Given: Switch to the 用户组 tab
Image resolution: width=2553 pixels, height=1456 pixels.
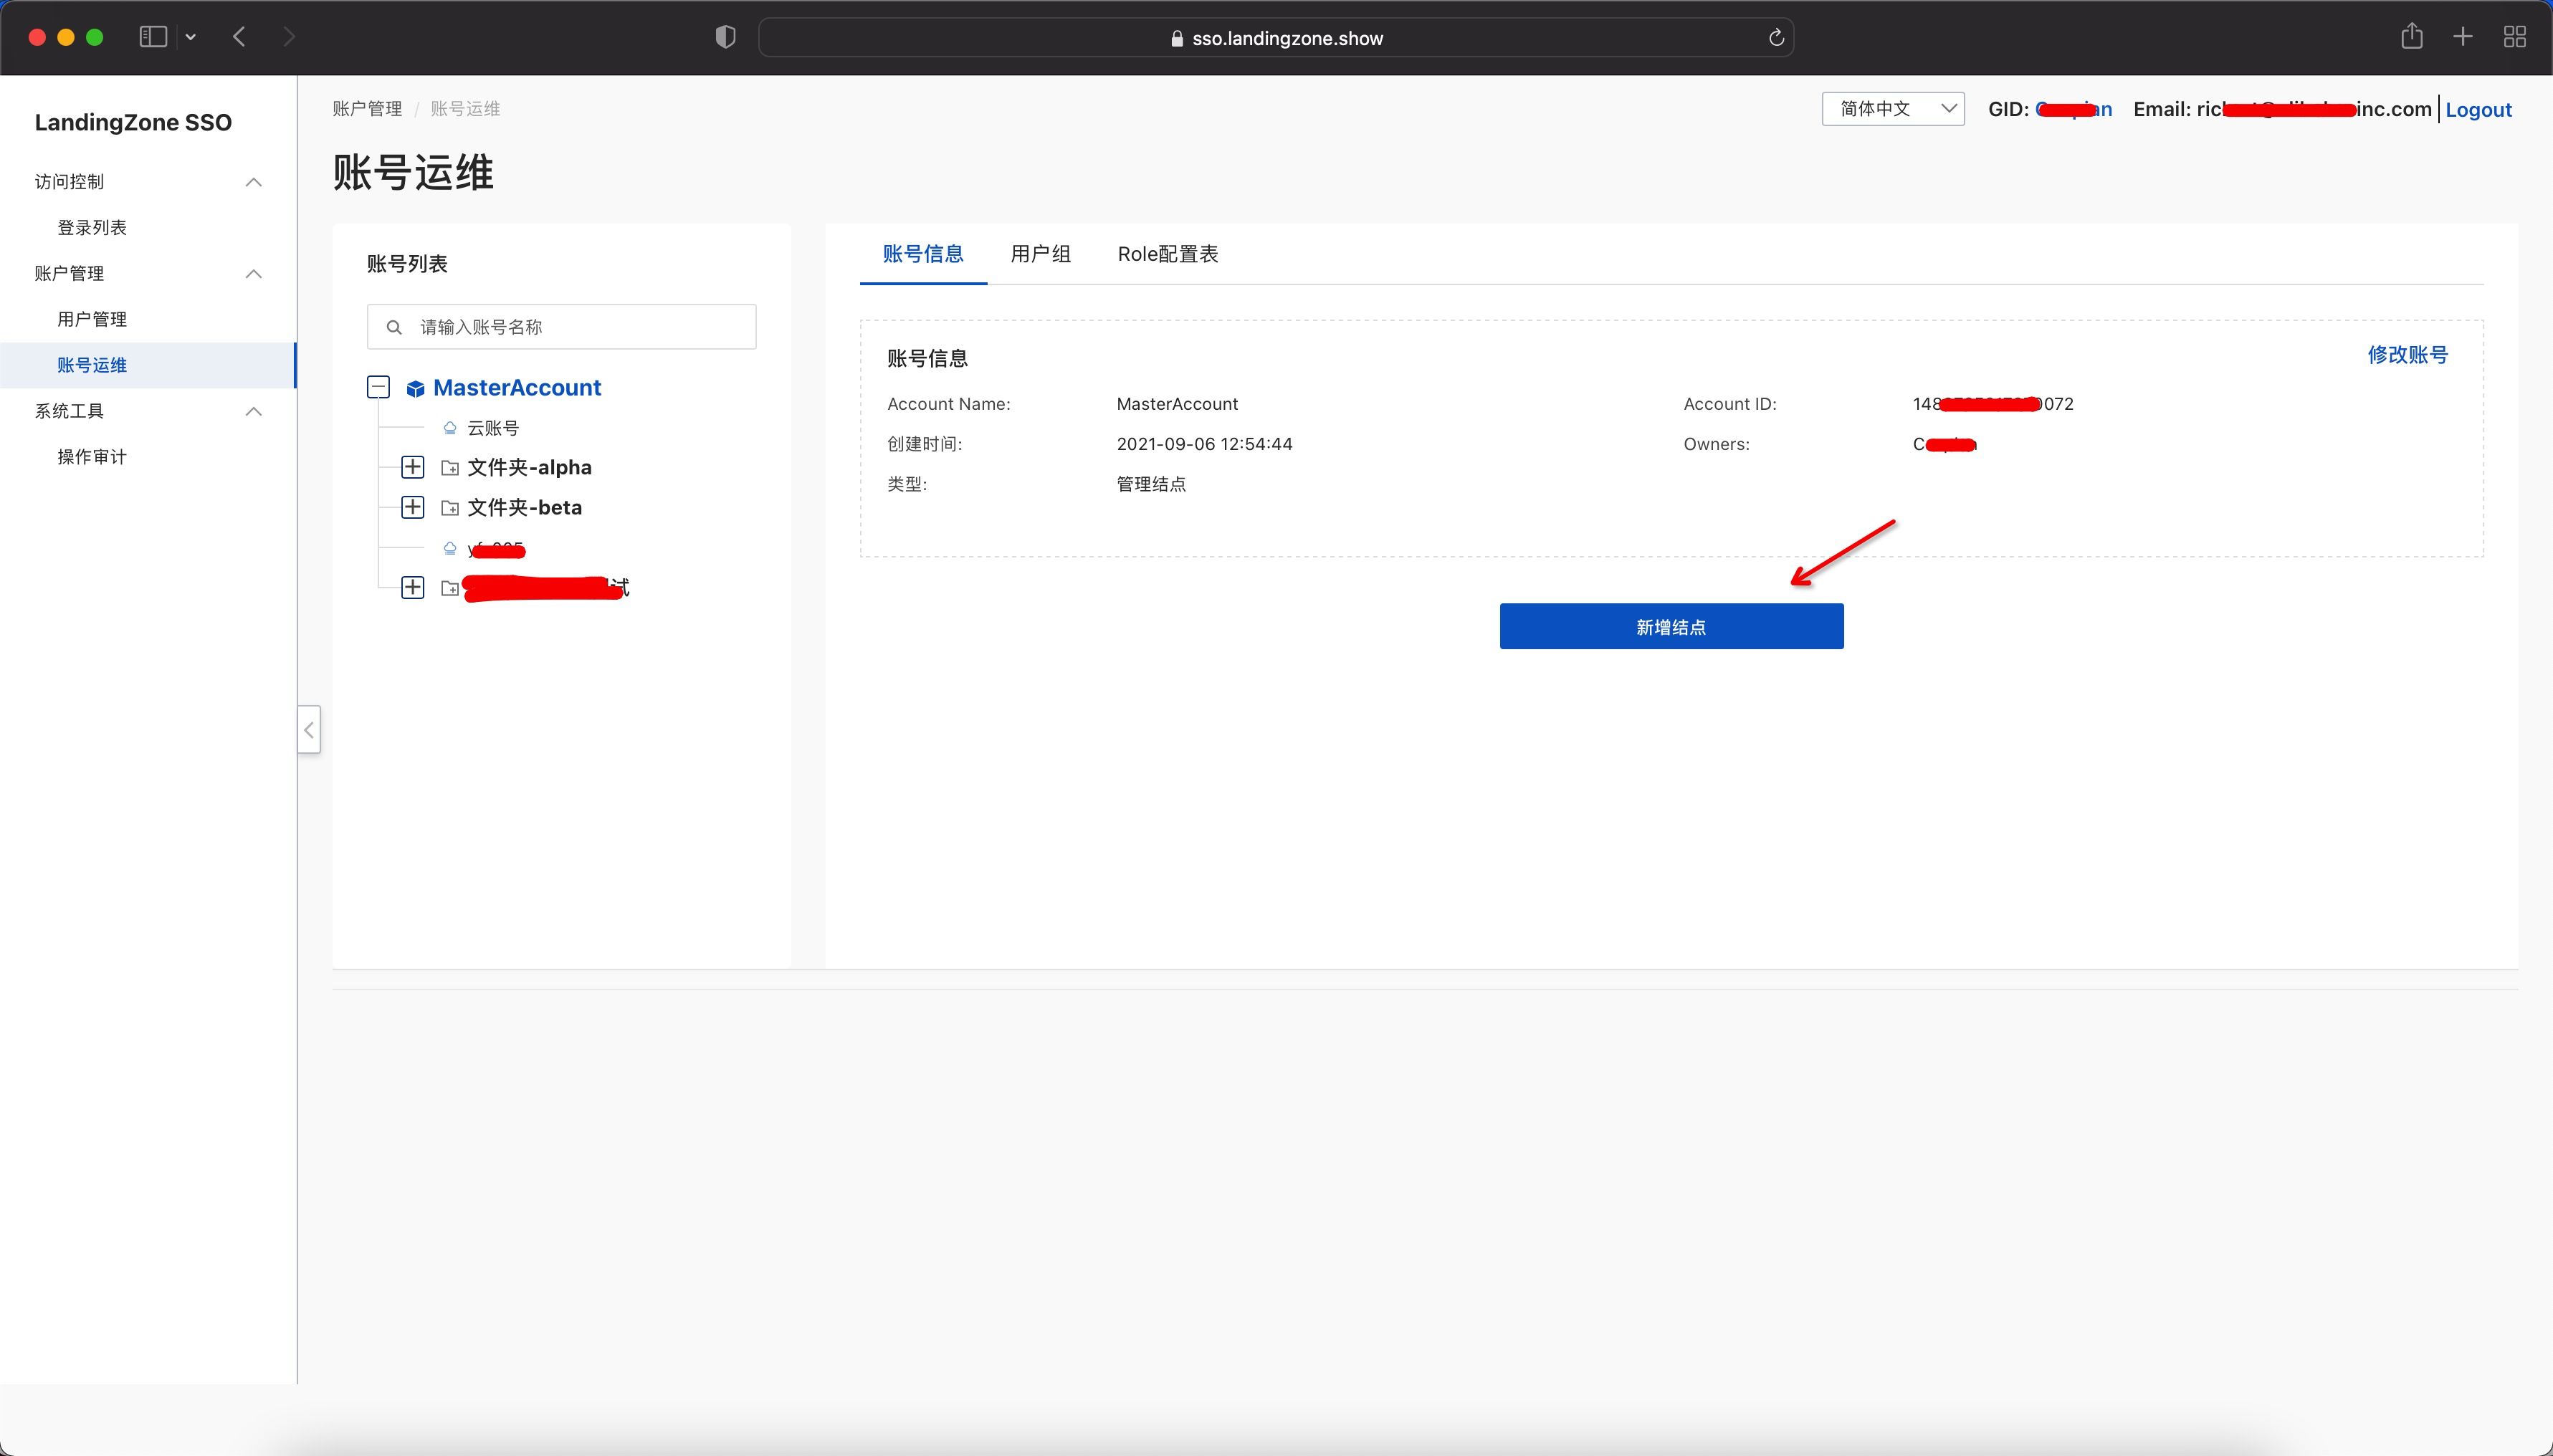Looking at the screenshot, I should coord(1040,254).
